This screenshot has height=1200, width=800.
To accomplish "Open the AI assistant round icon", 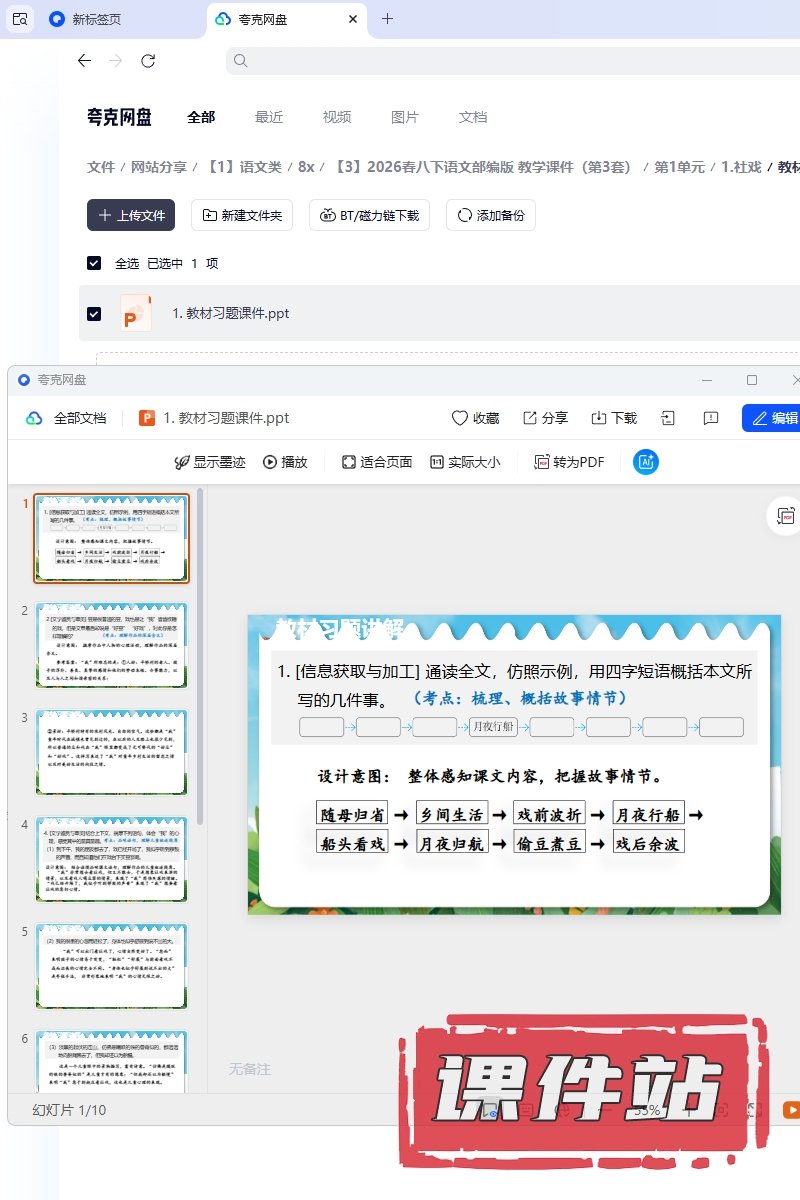I will point(647,462).
